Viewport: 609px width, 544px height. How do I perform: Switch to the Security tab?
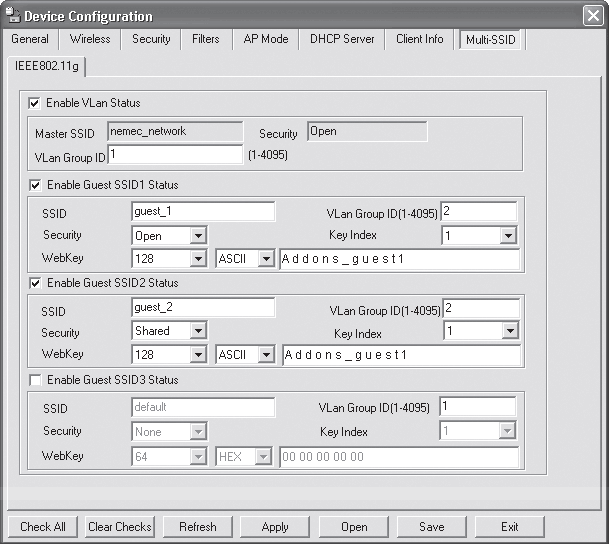pyautogui.click(x=151, y=39)
